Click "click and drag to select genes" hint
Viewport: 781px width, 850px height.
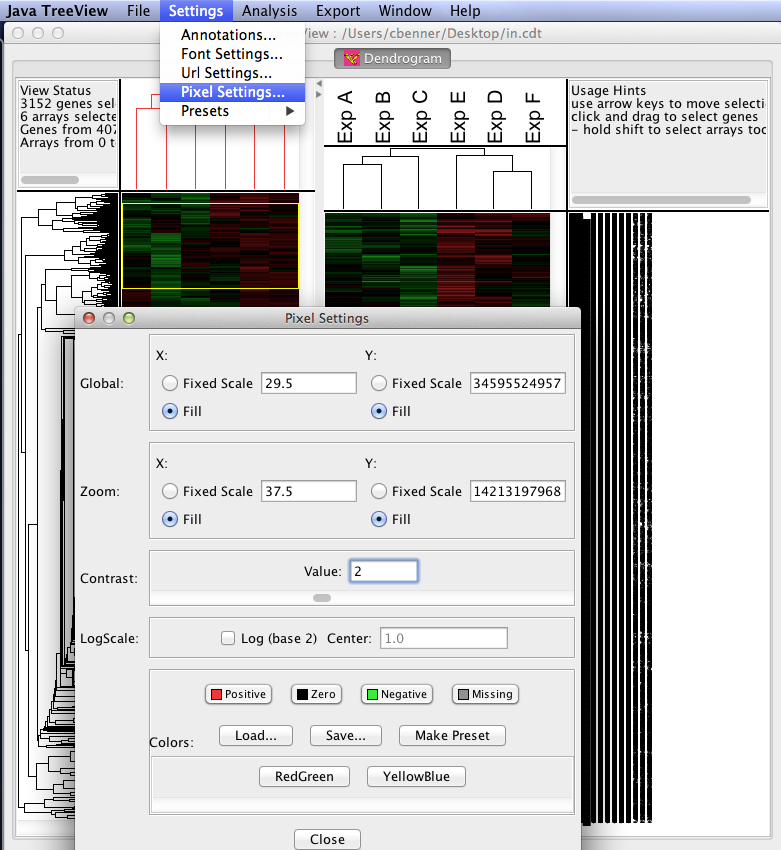coord(664,117)
